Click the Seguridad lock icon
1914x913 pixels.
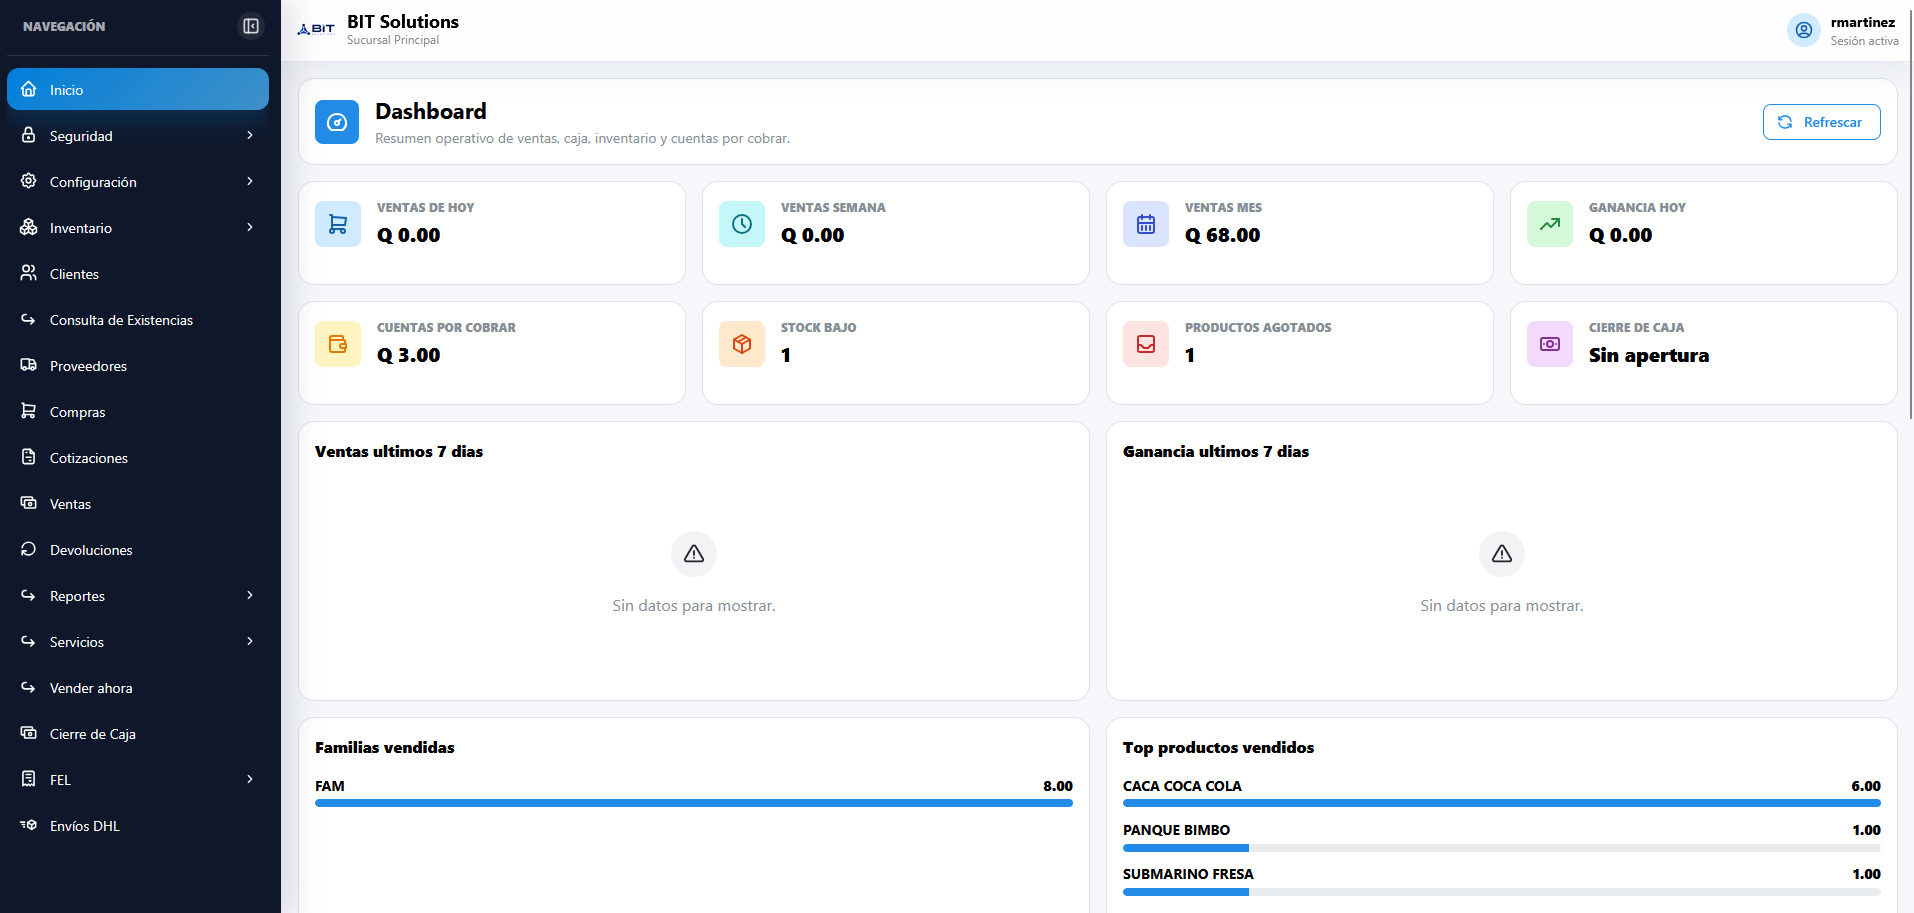click(x=29, y=135)
